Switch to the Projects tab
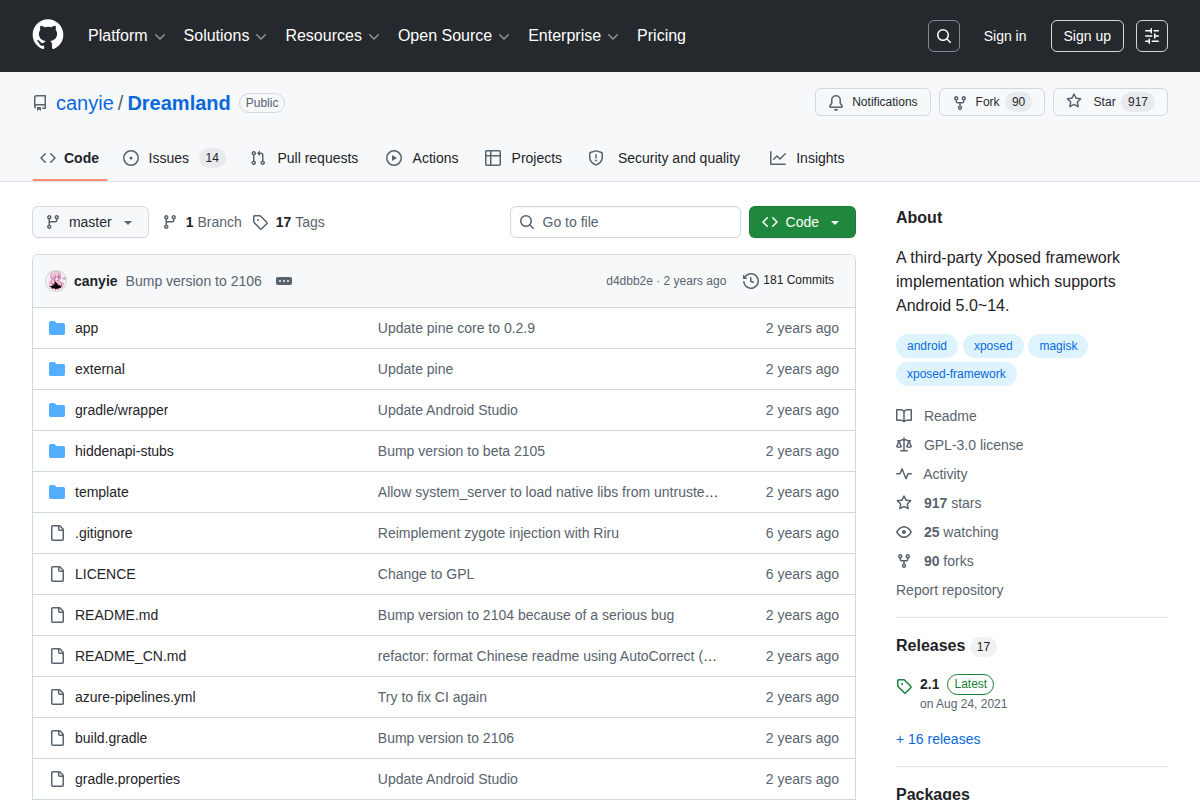 [x=523, y=158]
